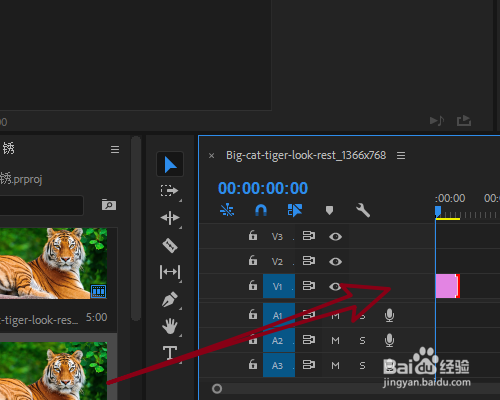Select the Ripple Edit tool
Screen dimensions: 500x400
pyautogui.click(x=170, y=218)
